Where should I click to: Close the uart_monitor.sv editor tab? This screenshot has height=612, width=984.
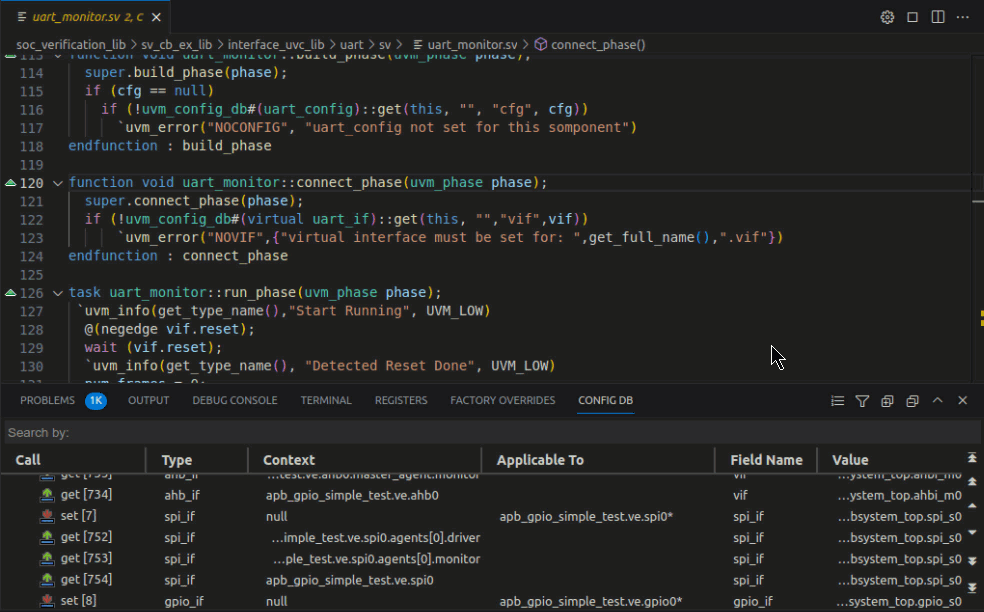click(x=156, y=16)
